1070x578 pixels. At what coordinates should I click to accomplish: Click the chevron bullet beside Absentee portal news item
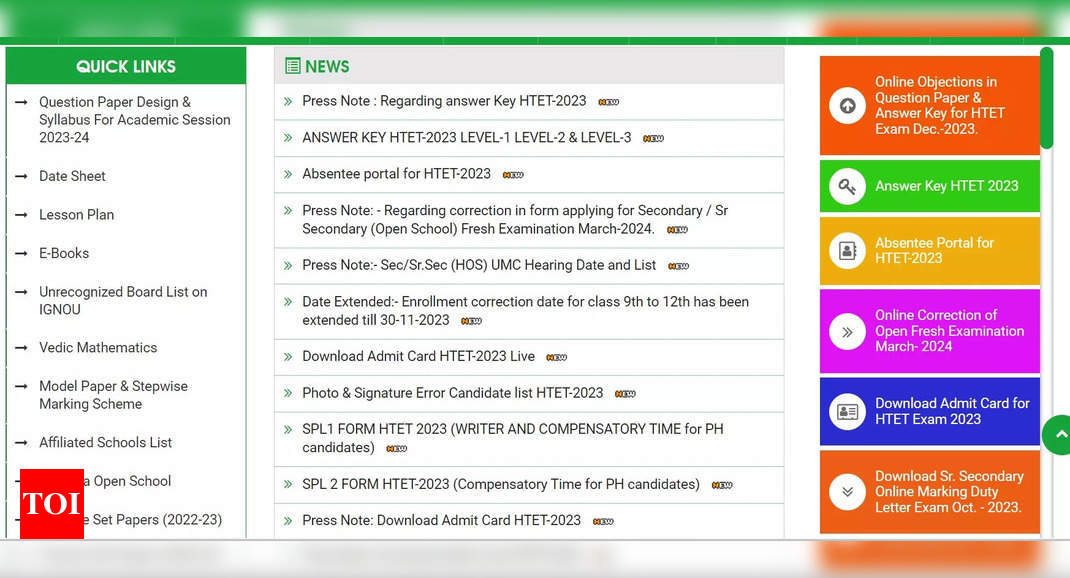289,173
